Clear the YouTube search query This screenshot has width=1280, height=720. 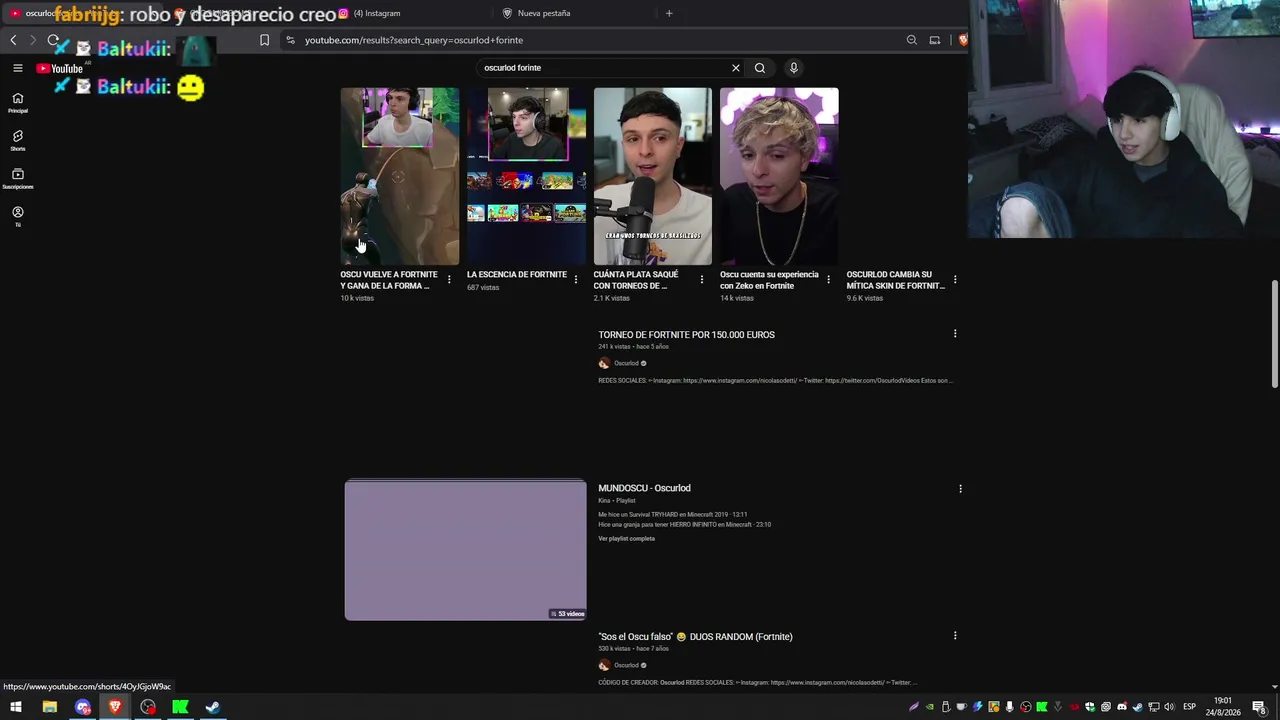pyautogui.click(x=736, y=68)
